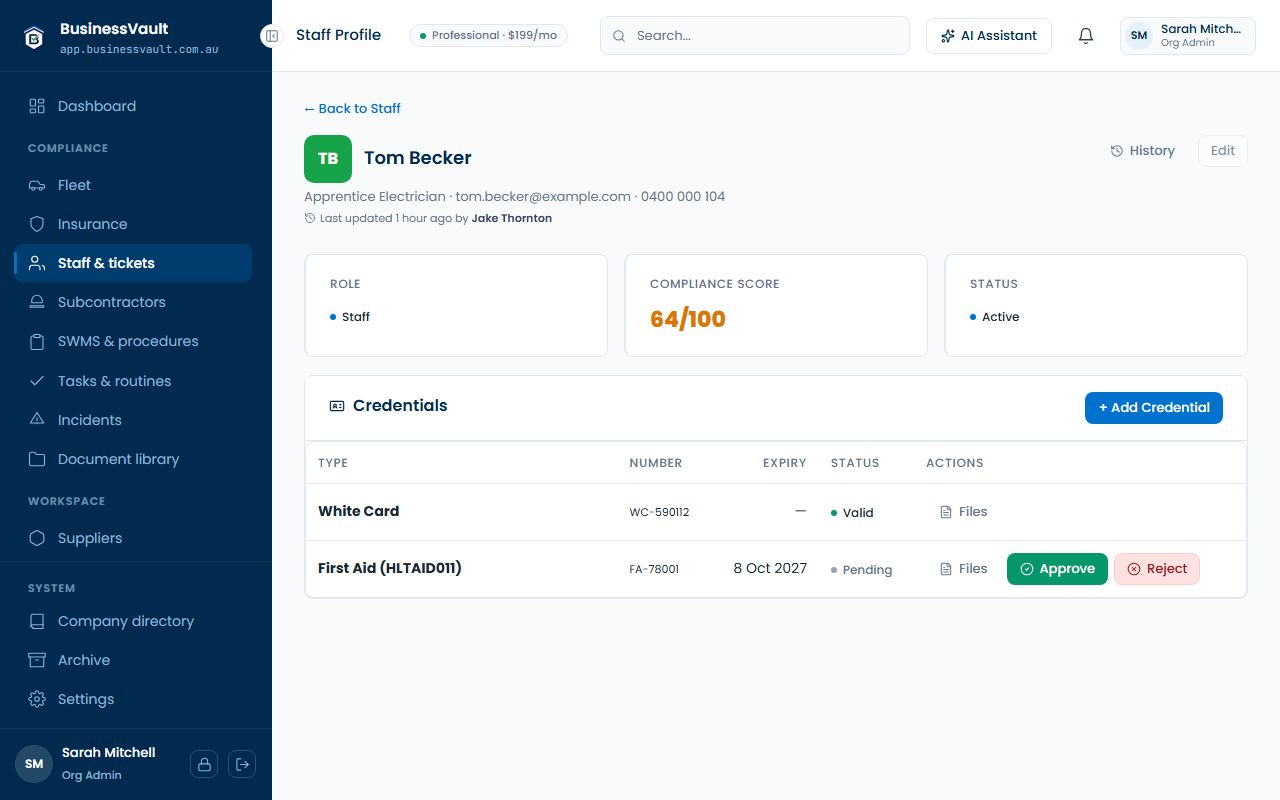Click the TB avatar for Tom Becker
Image resolution: width=1280 pixels, height=800 pixels.
[328, 159]
